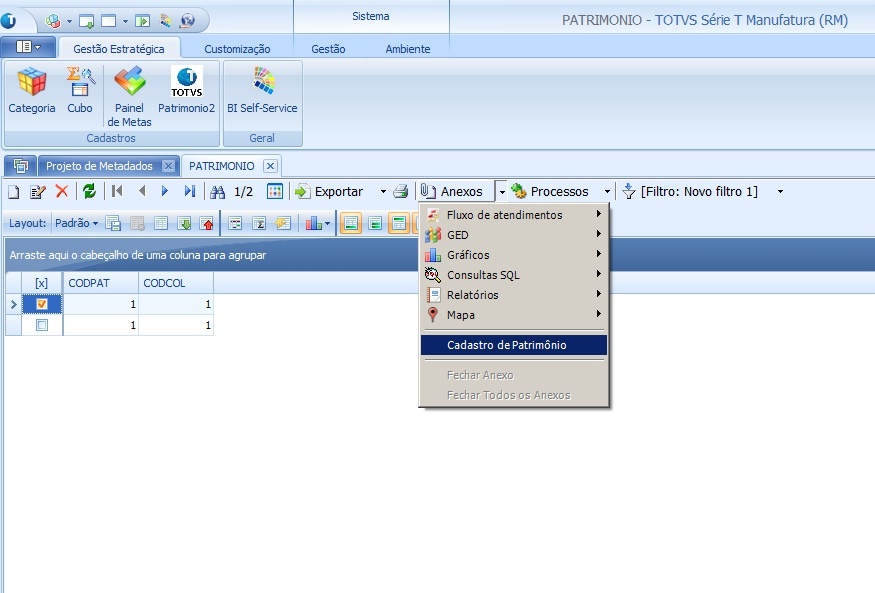Image resolution: width=875 pixels, height=593 pixels.
Task: Open the Padrão layout dropdown
Action: (76, 223)
